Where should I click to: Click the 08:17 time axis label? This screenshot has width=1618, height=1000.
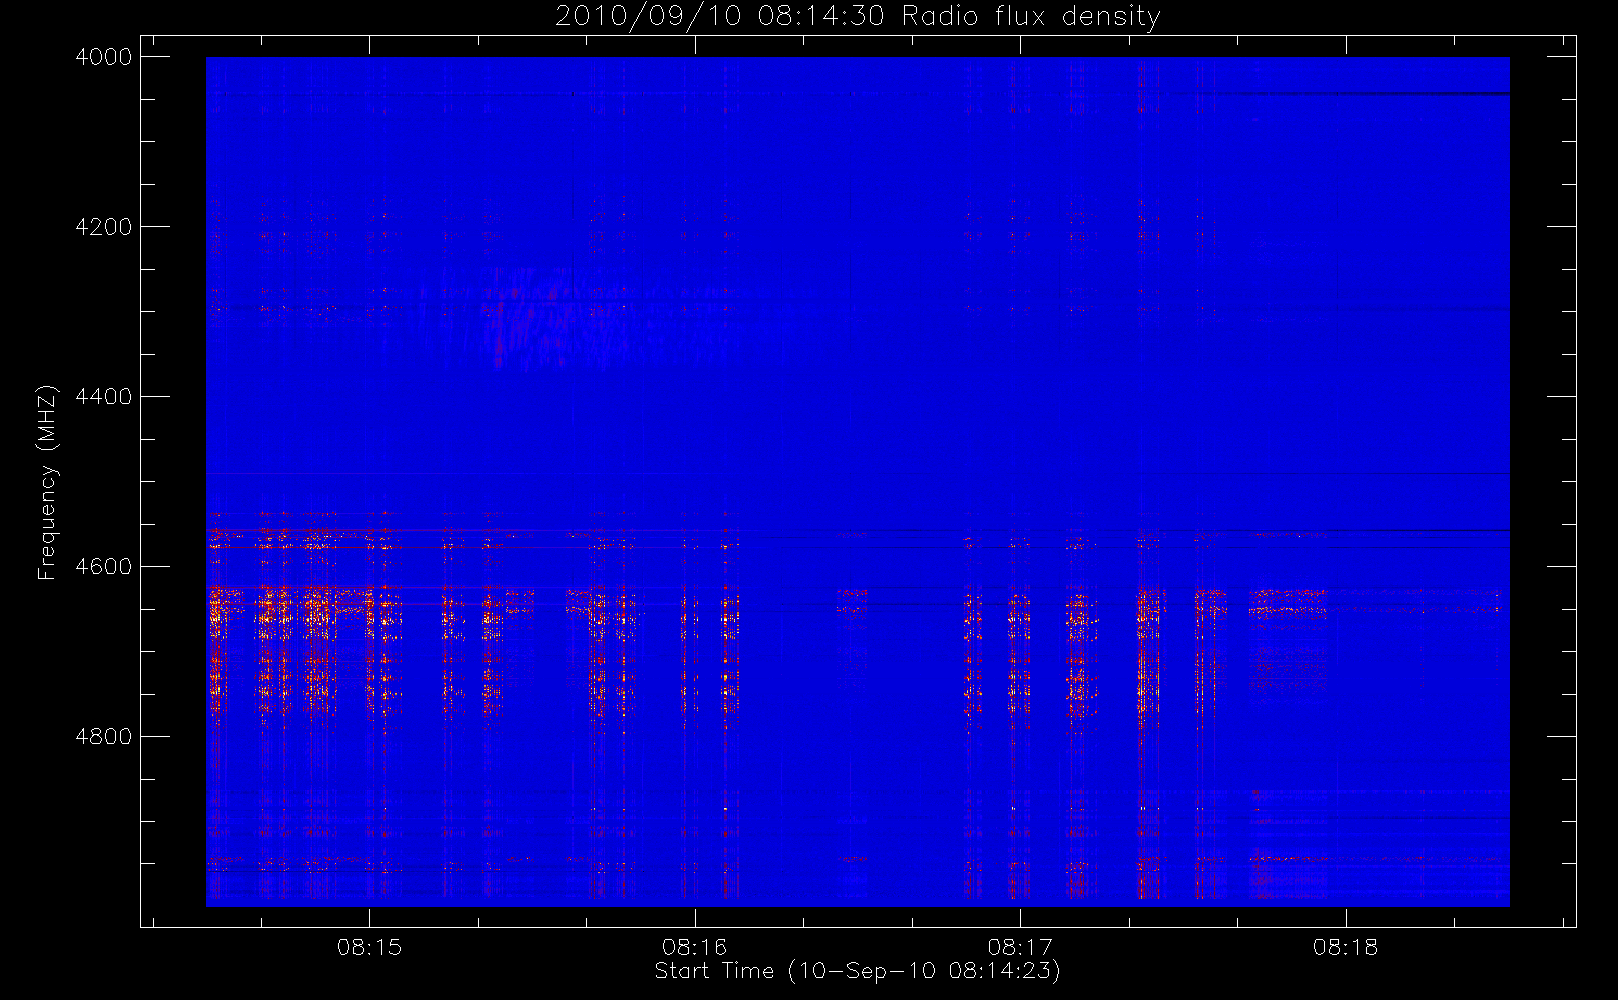pyautogui.click(x=1020, y=947)
